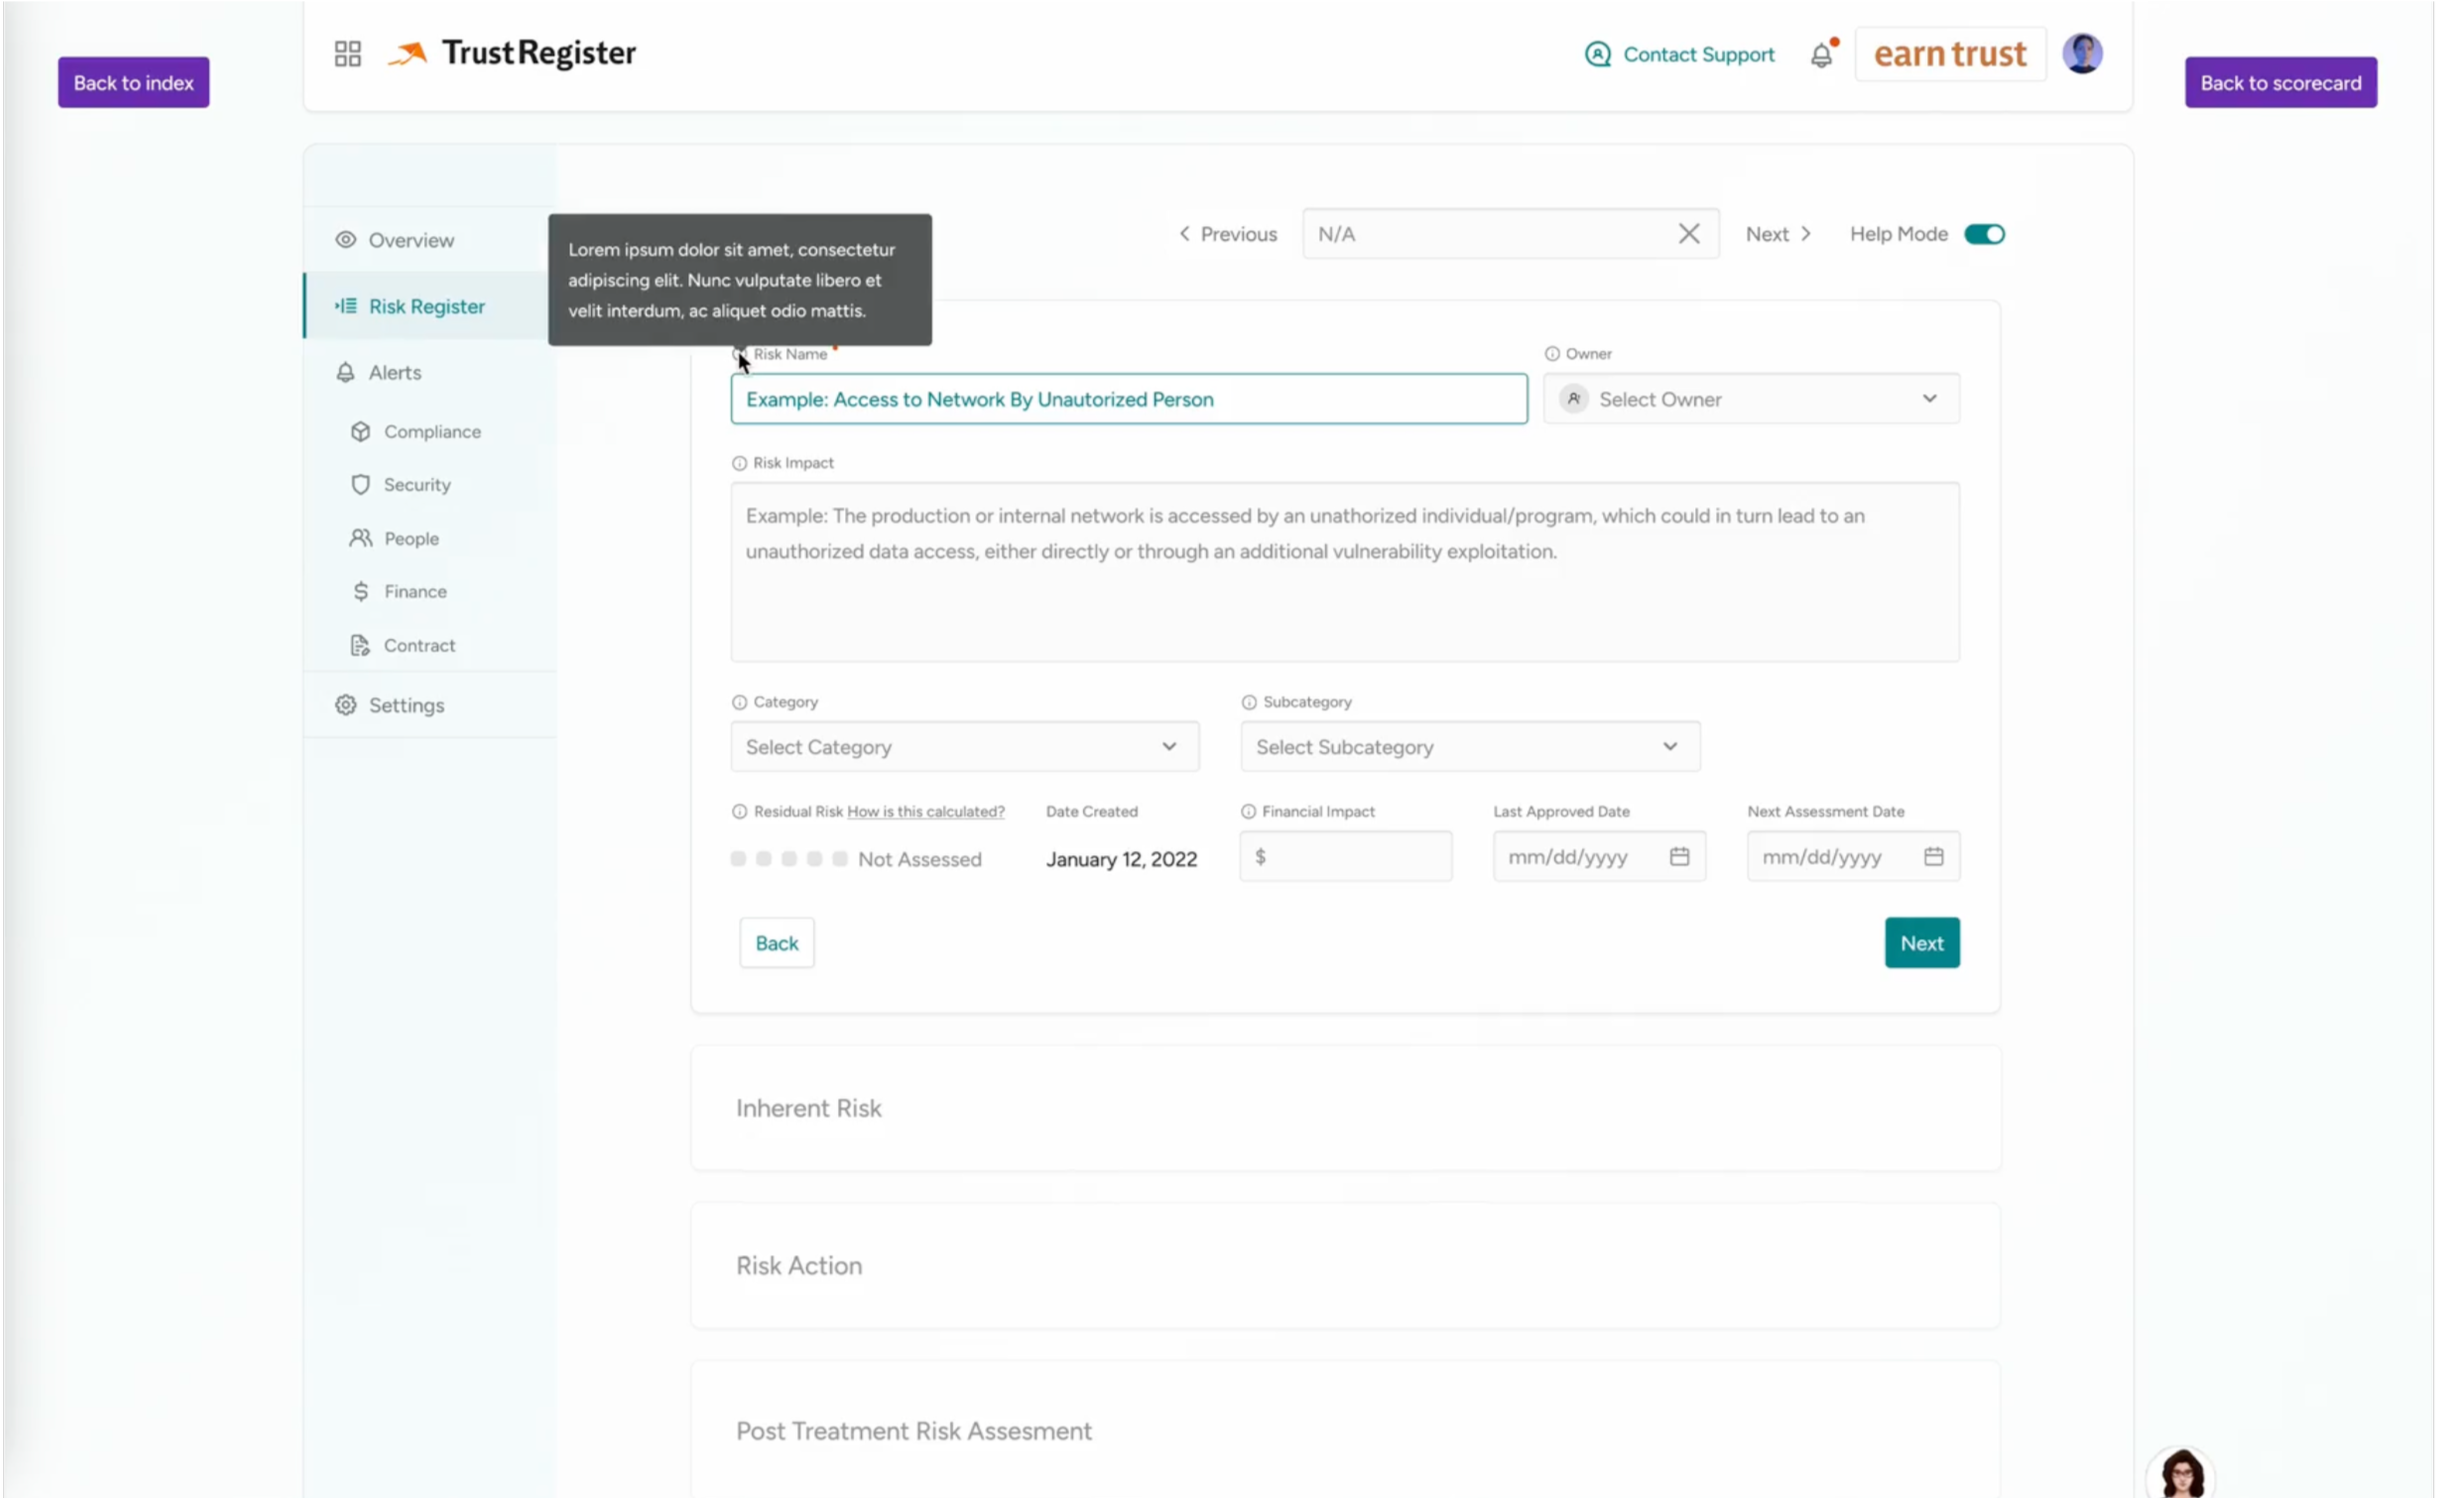Viewport: 2438px width, 1498px height.
Task: Open the Select Subcategory dropdown
Action: tap(1469, 747)
